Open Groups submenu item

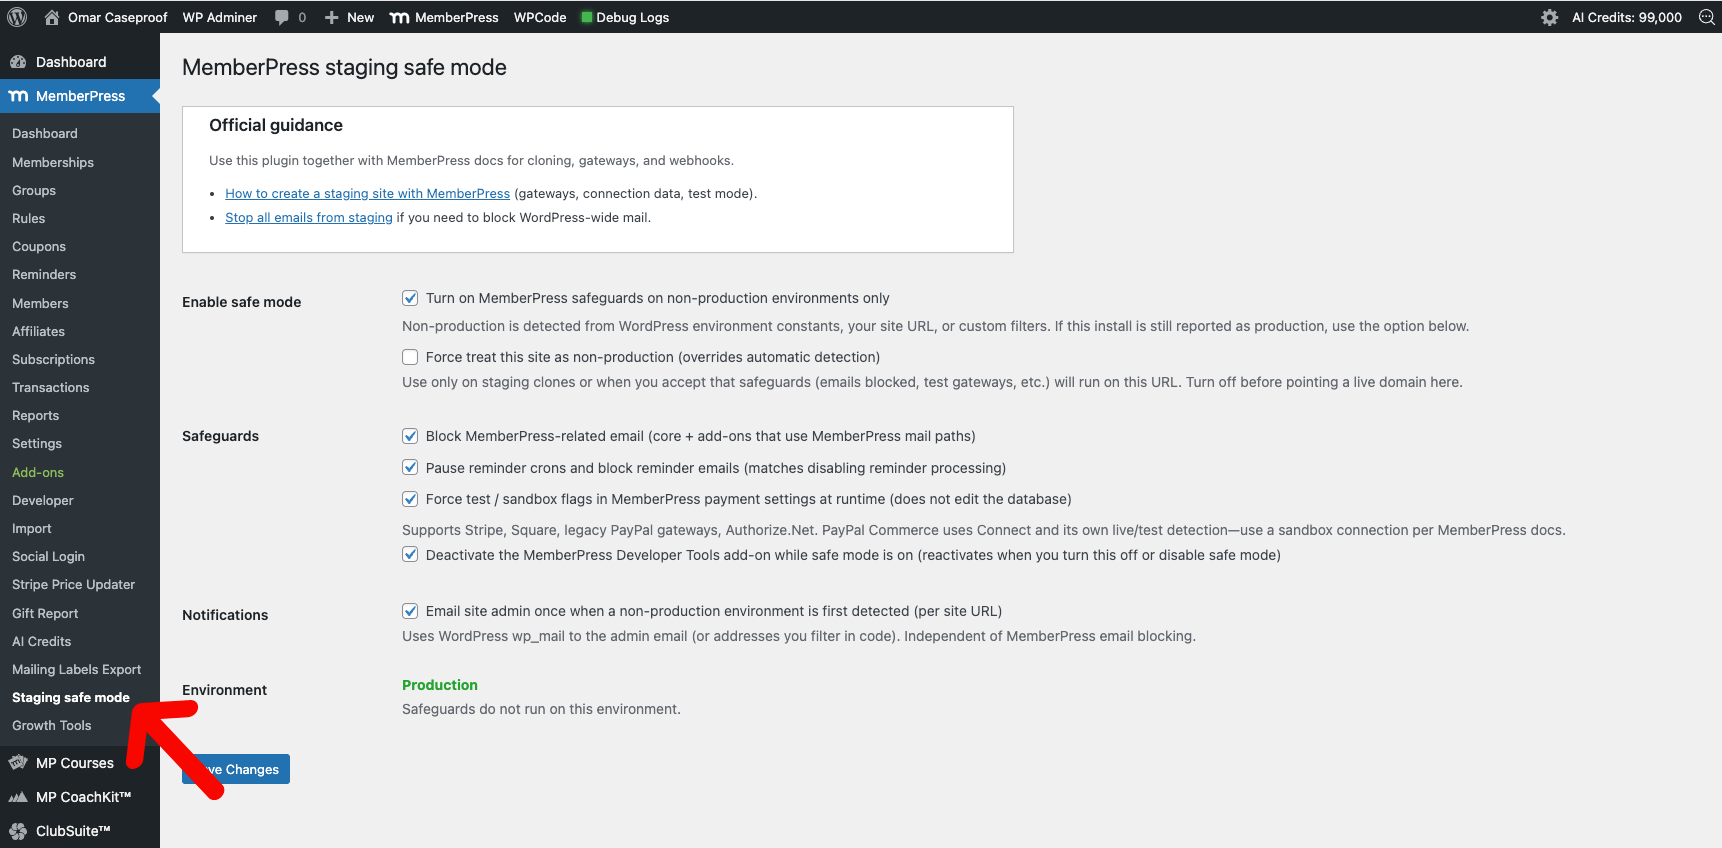tap(34, 190)
